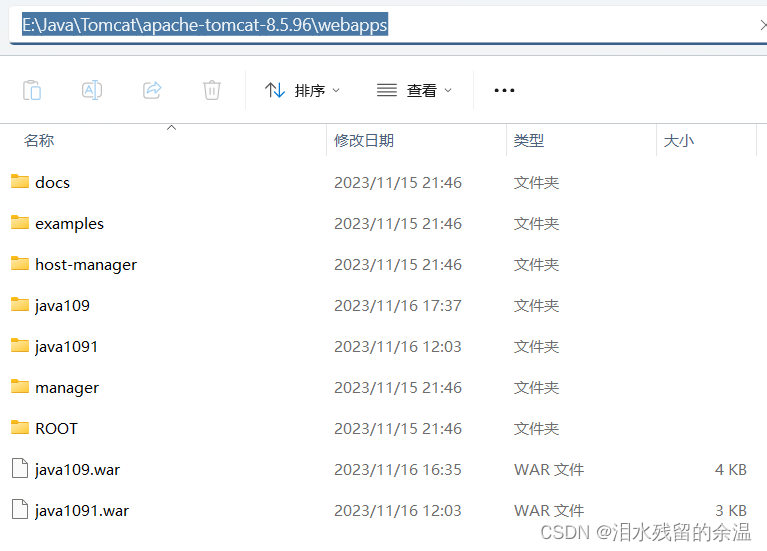Click the host-manager folder name
767x551 pixels.
coord(86,265)
